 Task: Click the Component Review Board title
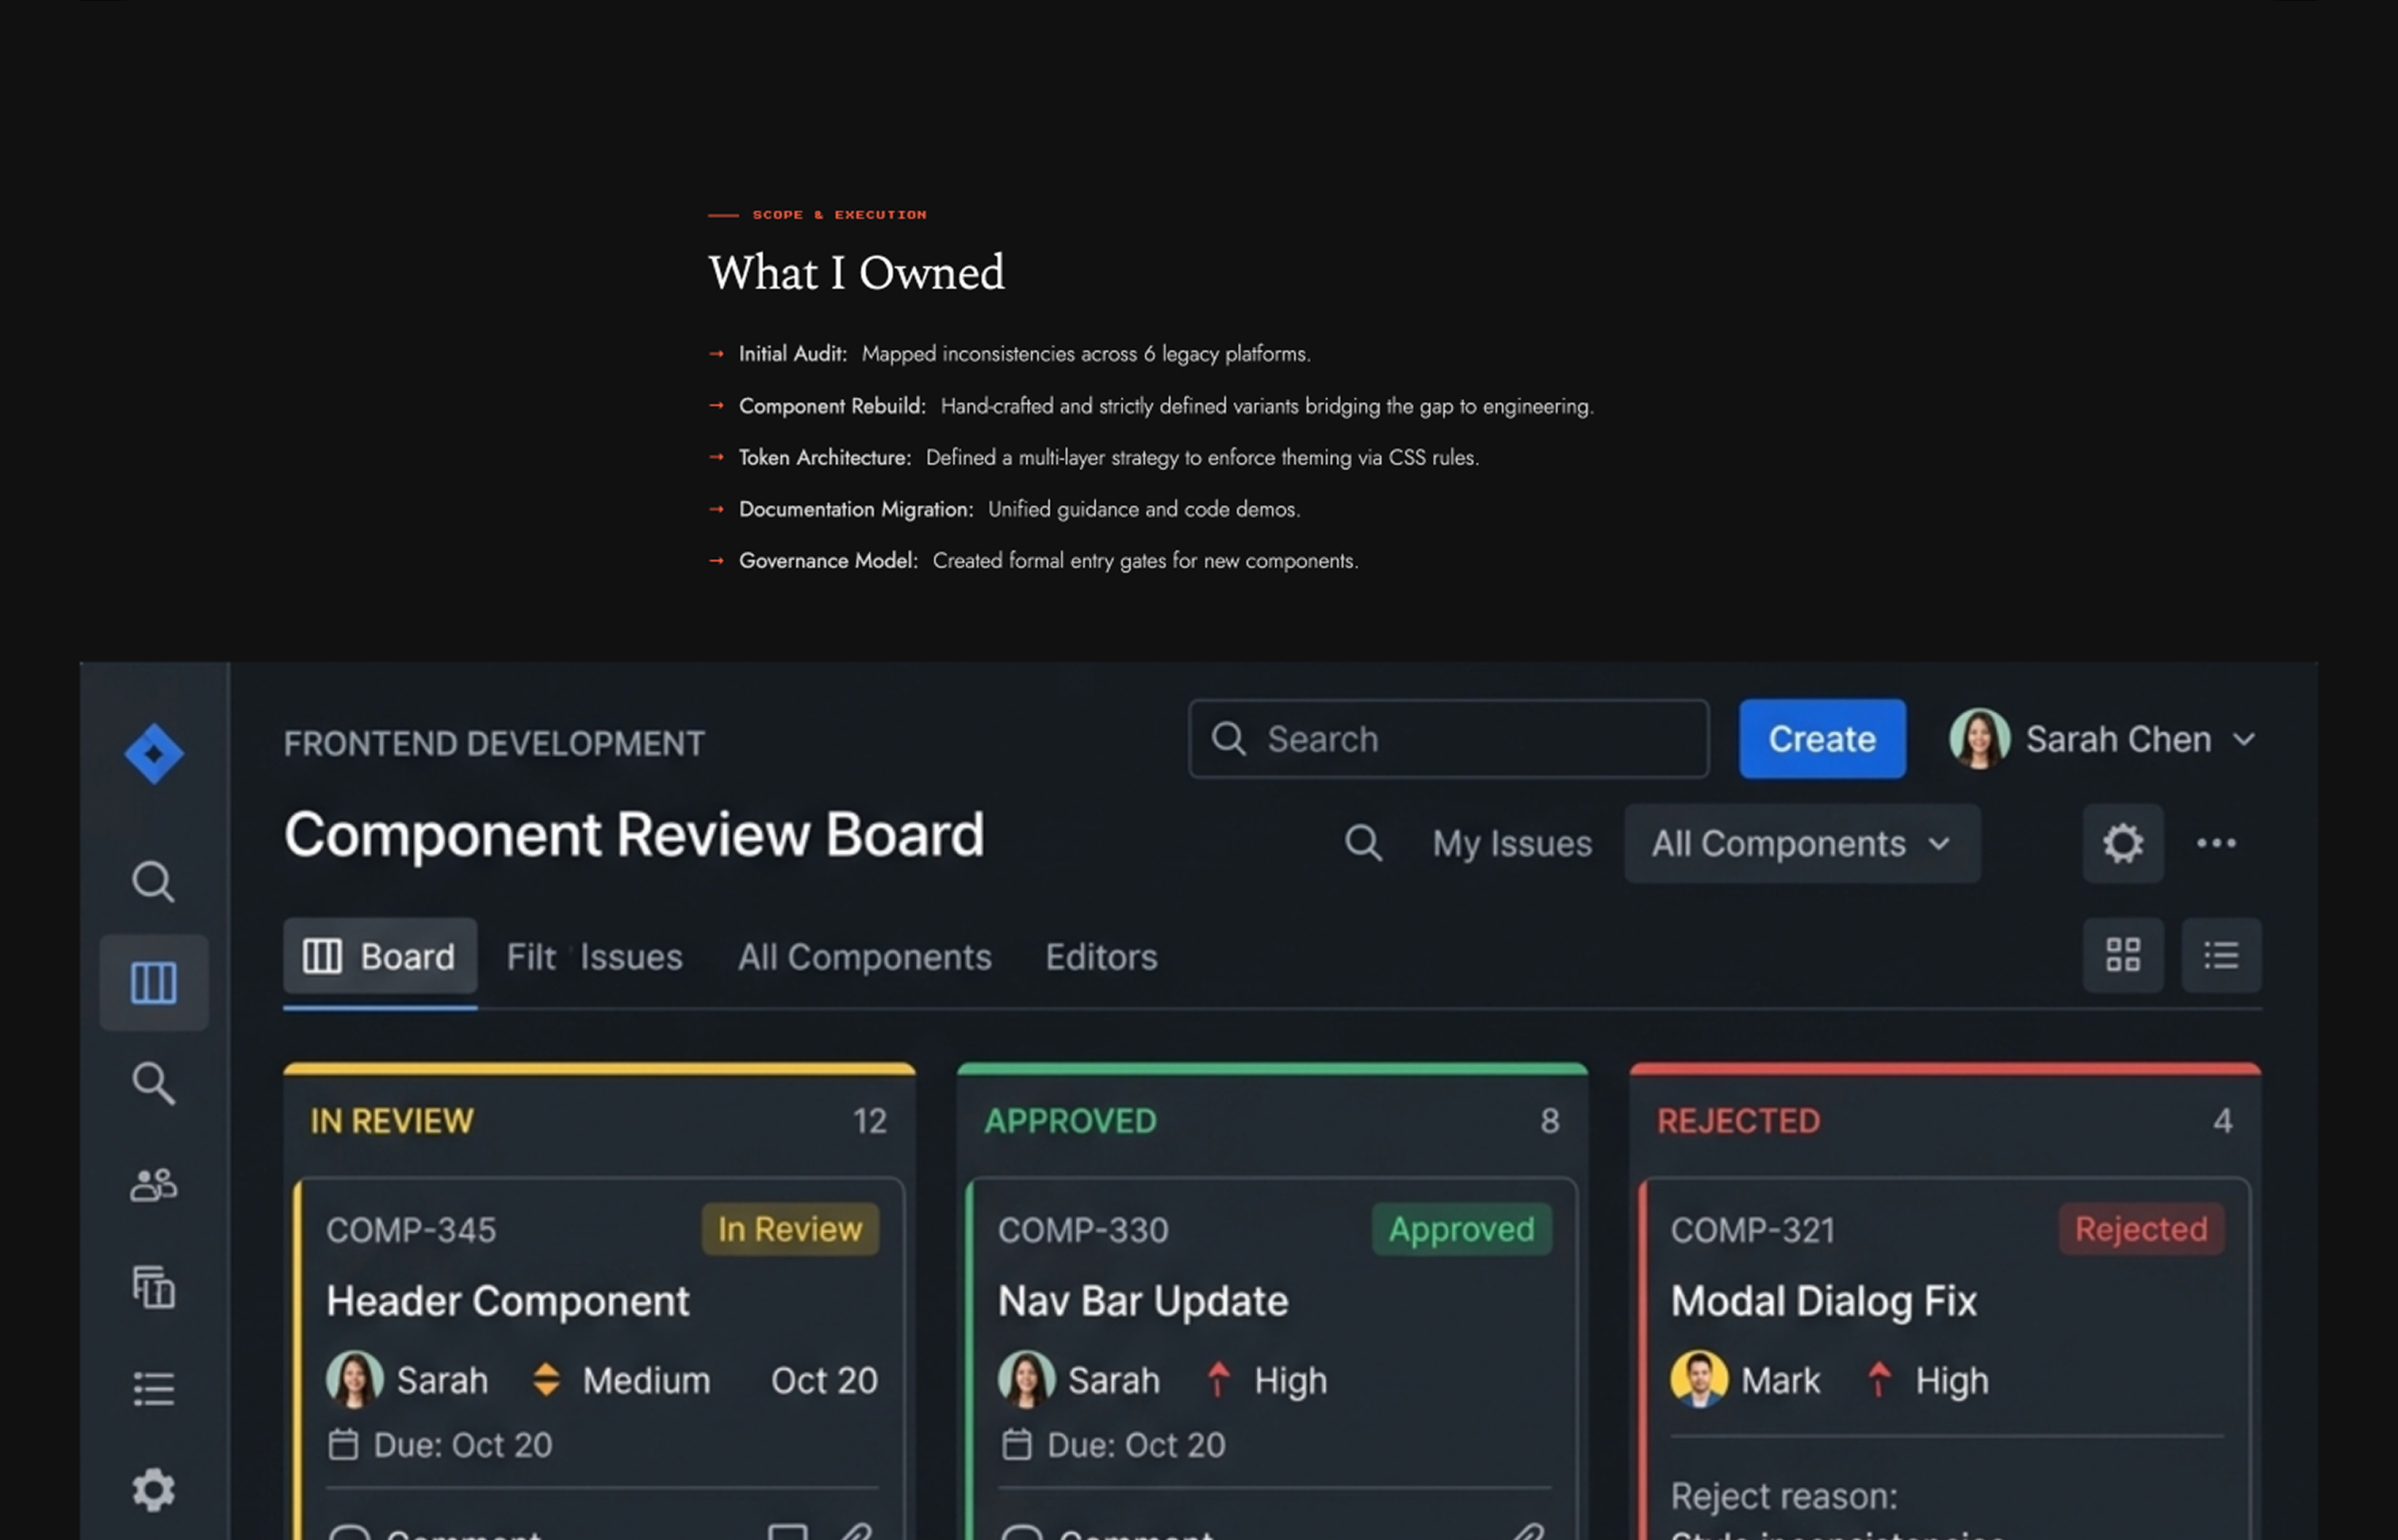click(x=634, y=835)
